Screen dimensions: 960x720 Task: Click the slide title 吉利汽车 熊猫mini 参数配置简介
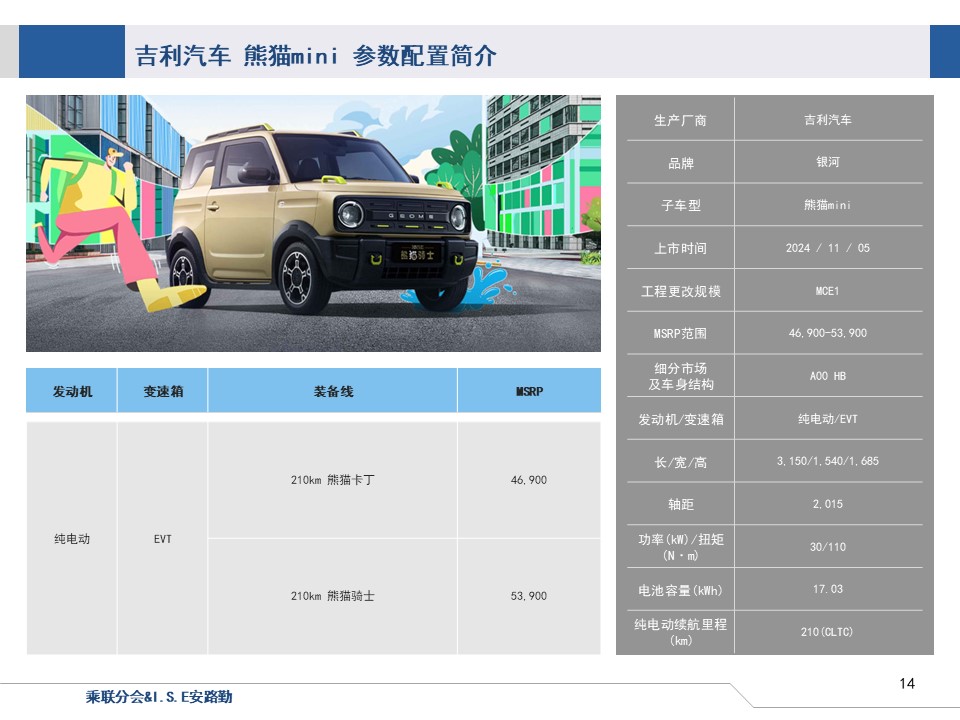[x=315, y=56]
